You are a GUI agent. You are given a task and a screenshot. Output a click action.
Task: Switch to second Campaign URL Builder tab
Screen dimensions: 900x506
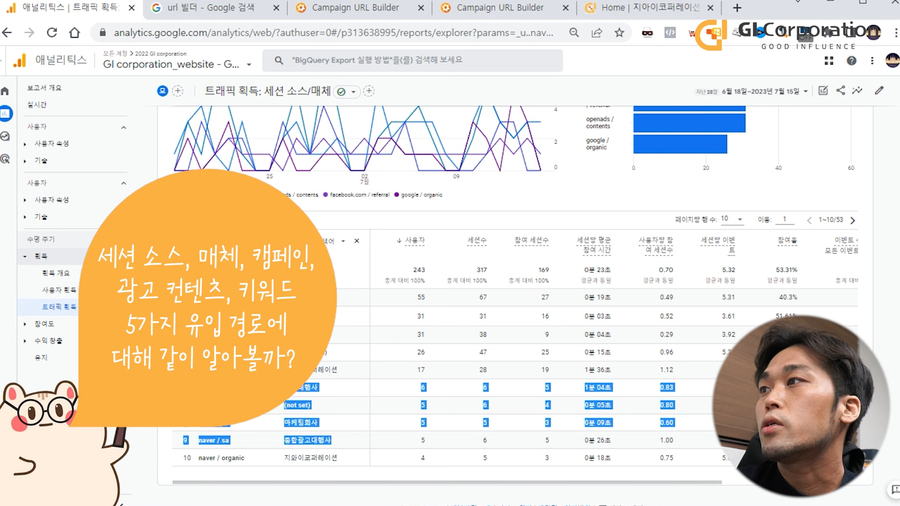click(x=505, y=8)
